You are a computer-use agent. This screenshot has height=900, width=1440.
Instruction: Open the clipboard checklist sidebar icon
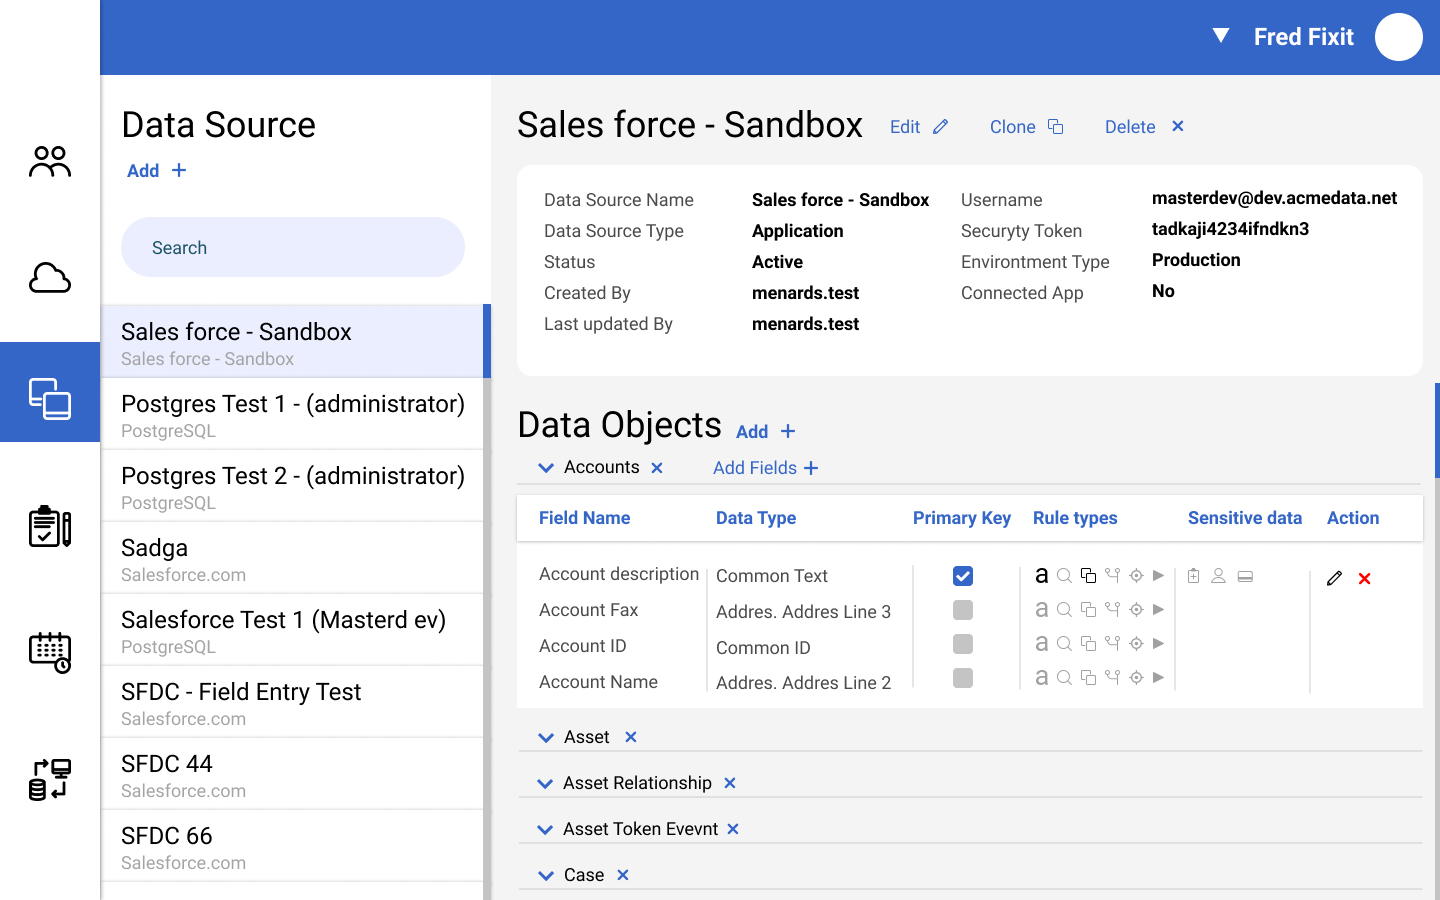tap(50, 526)
